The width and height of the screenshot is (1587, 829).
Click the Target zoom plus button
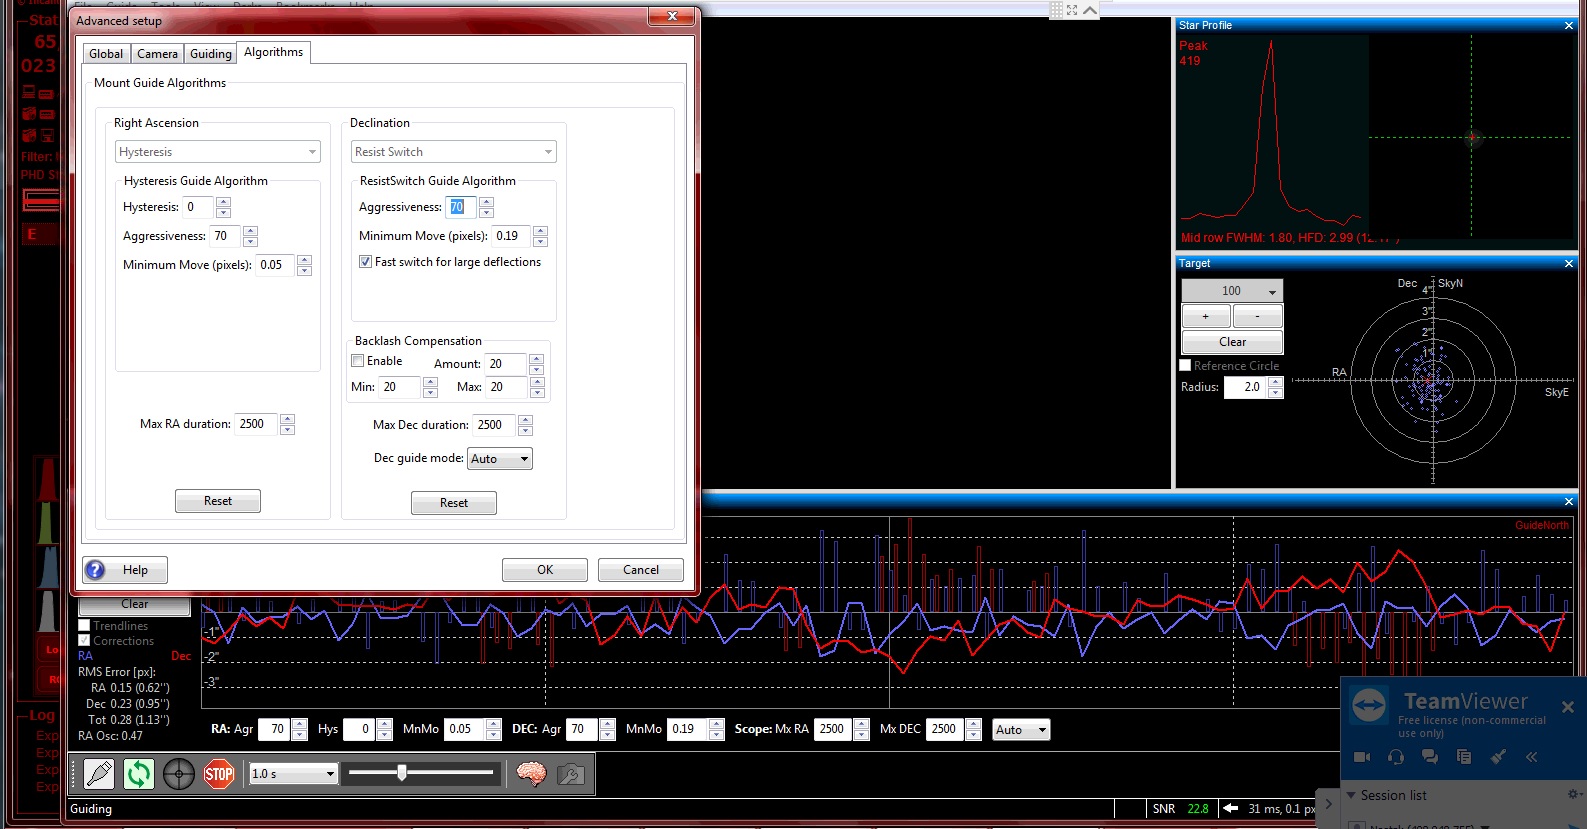coord(1206,316)
